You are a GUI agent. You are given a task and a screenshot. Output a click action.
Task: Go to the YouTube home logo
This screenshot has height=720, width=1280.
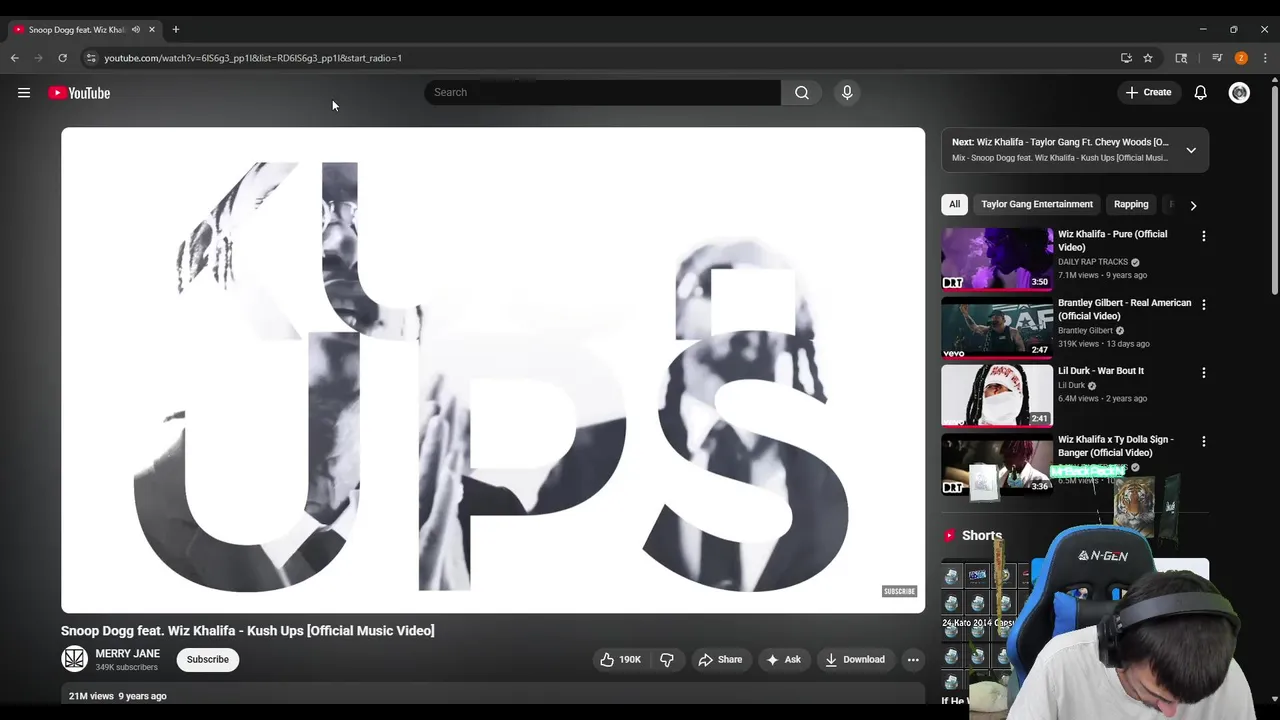79,93
